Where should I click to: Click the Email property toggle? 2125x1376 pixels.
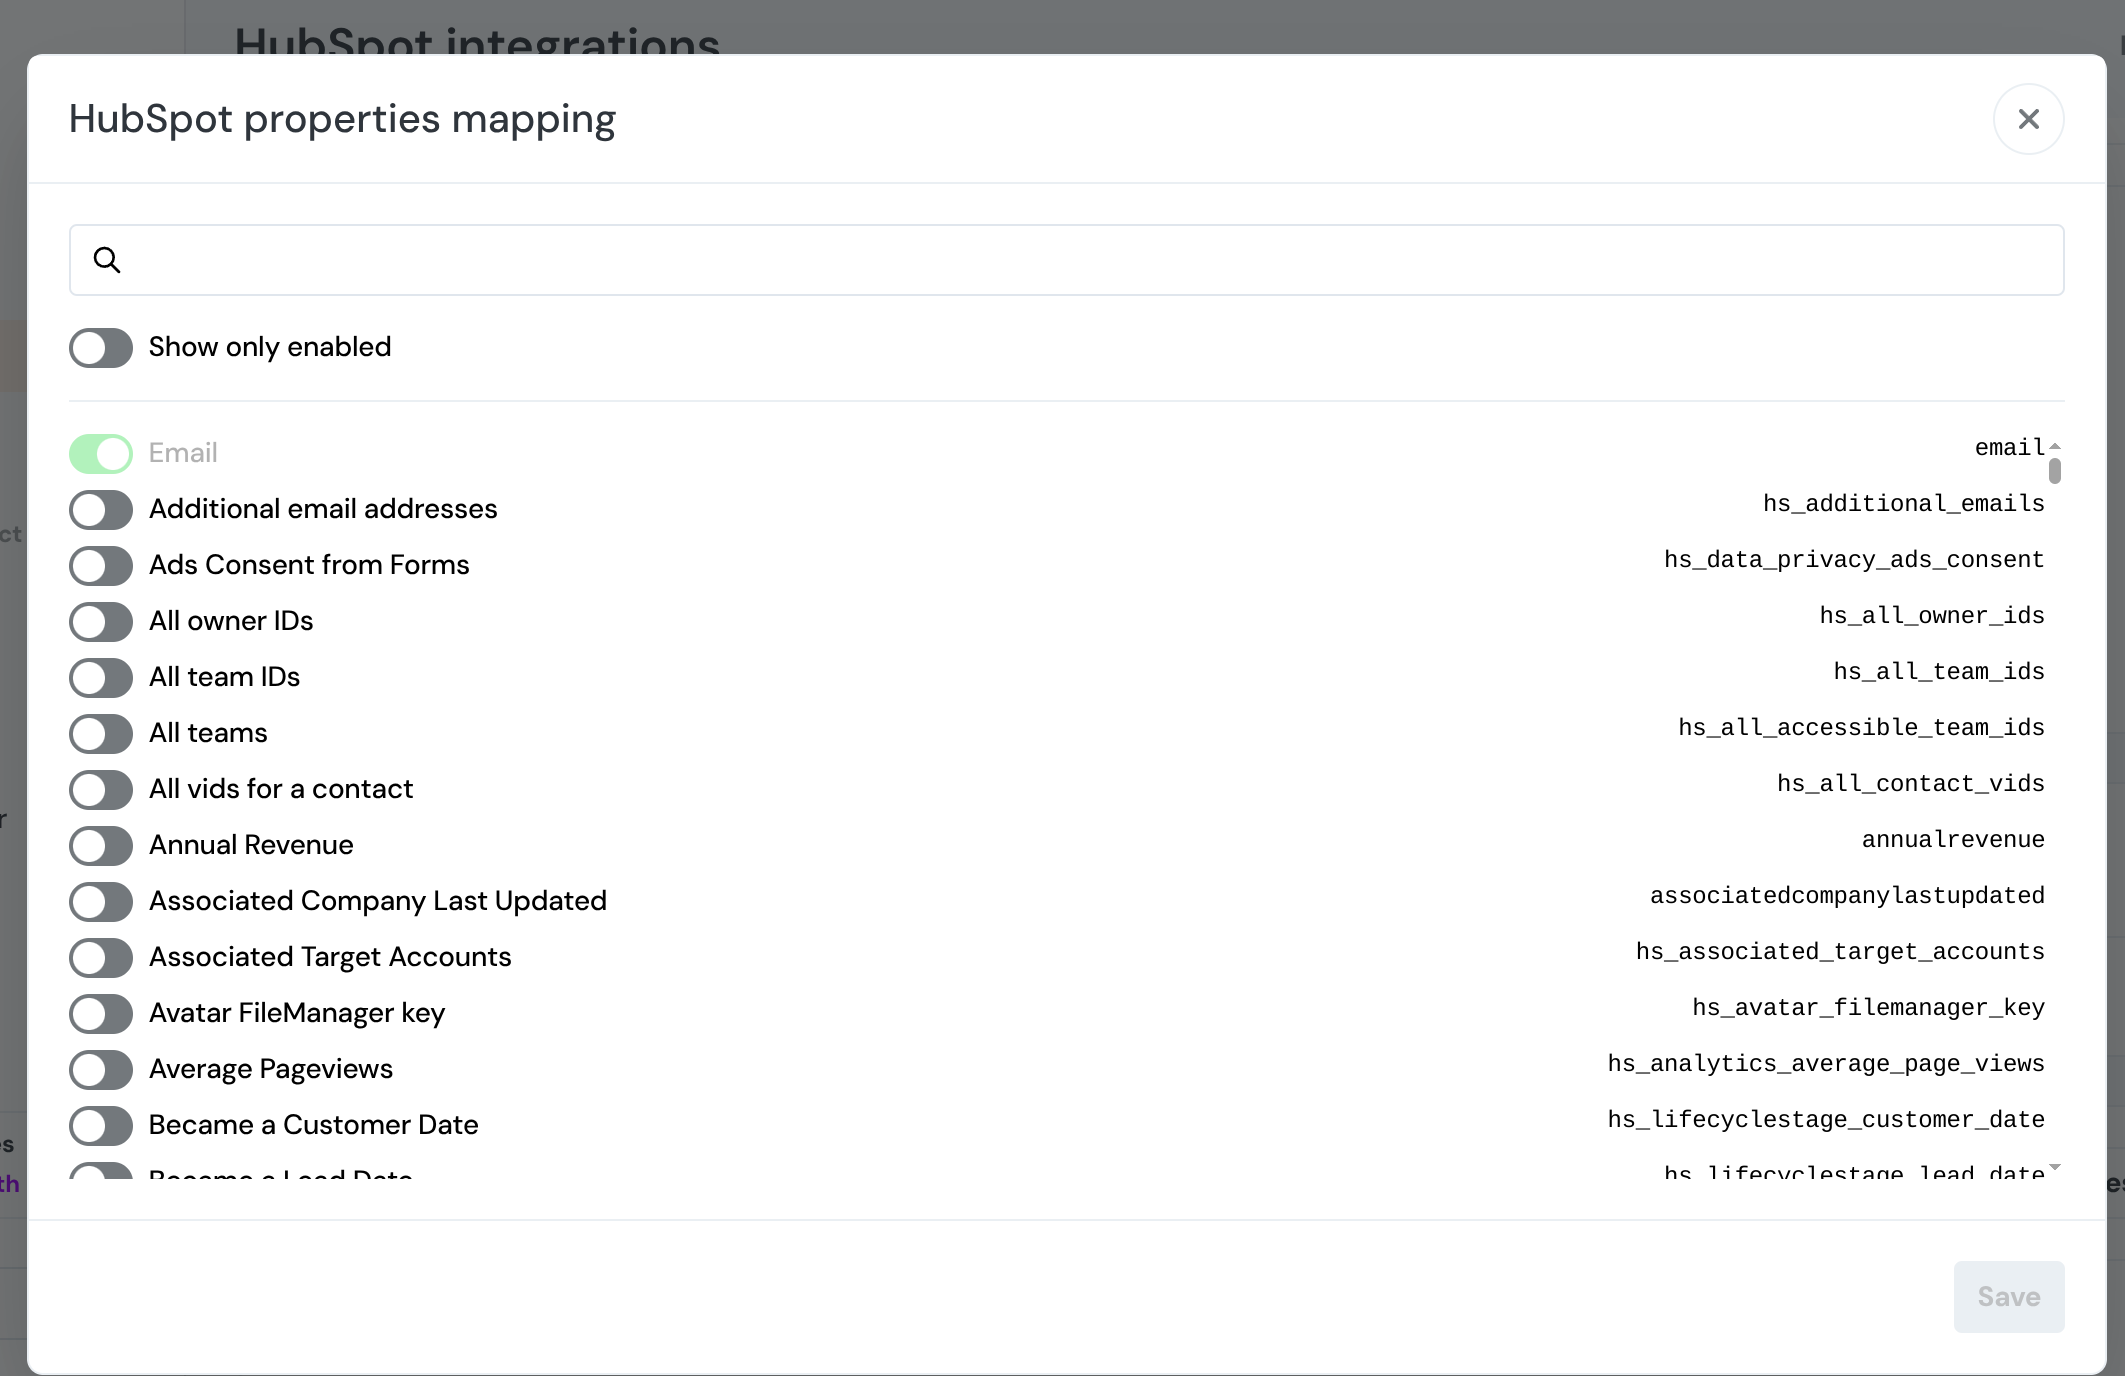(x=101, y=454)
